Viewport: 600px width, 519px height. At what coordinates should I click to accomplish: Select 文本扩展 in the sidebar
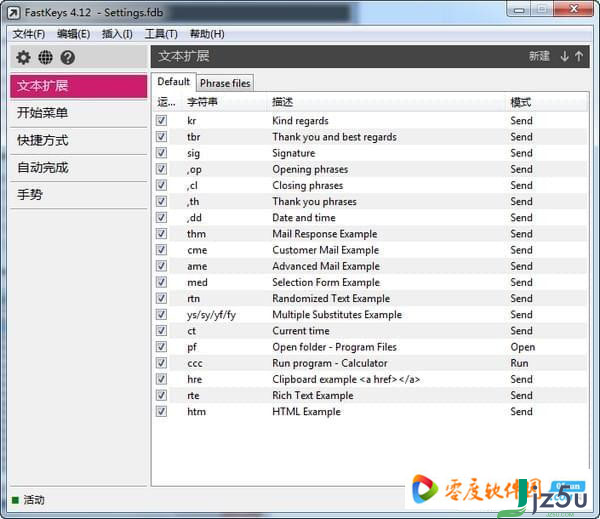78,86
